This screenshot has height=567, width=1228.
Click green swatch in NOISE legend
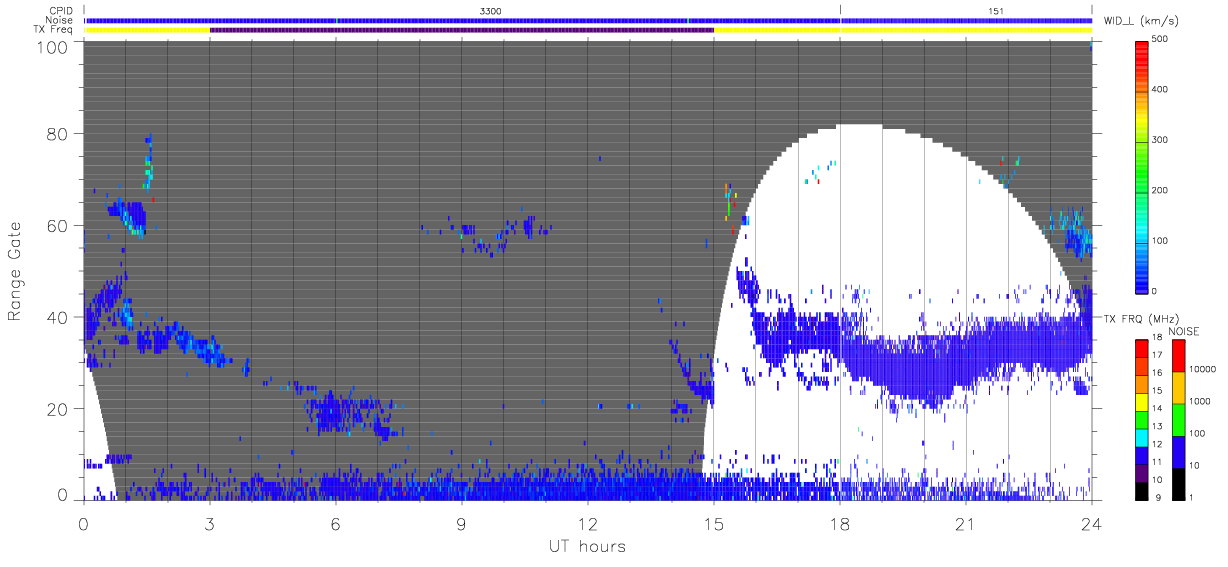(x=1178, y=419)
